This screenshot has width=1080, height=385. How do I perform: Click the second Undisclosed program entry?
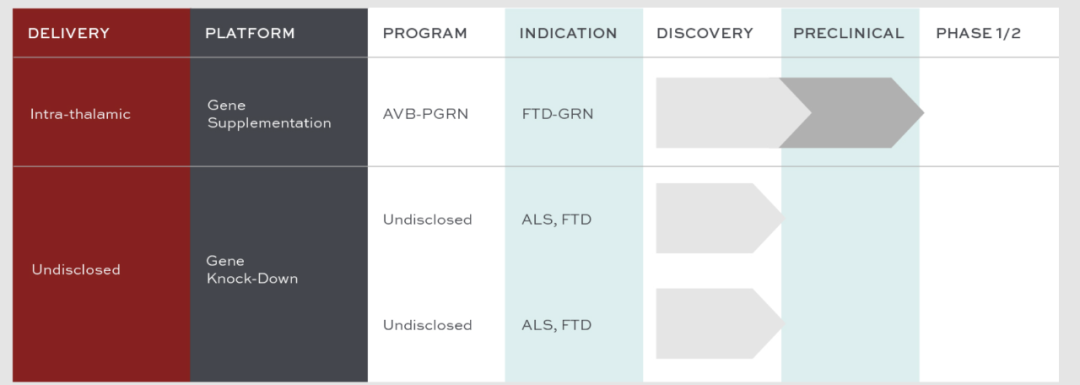[428, 325]
